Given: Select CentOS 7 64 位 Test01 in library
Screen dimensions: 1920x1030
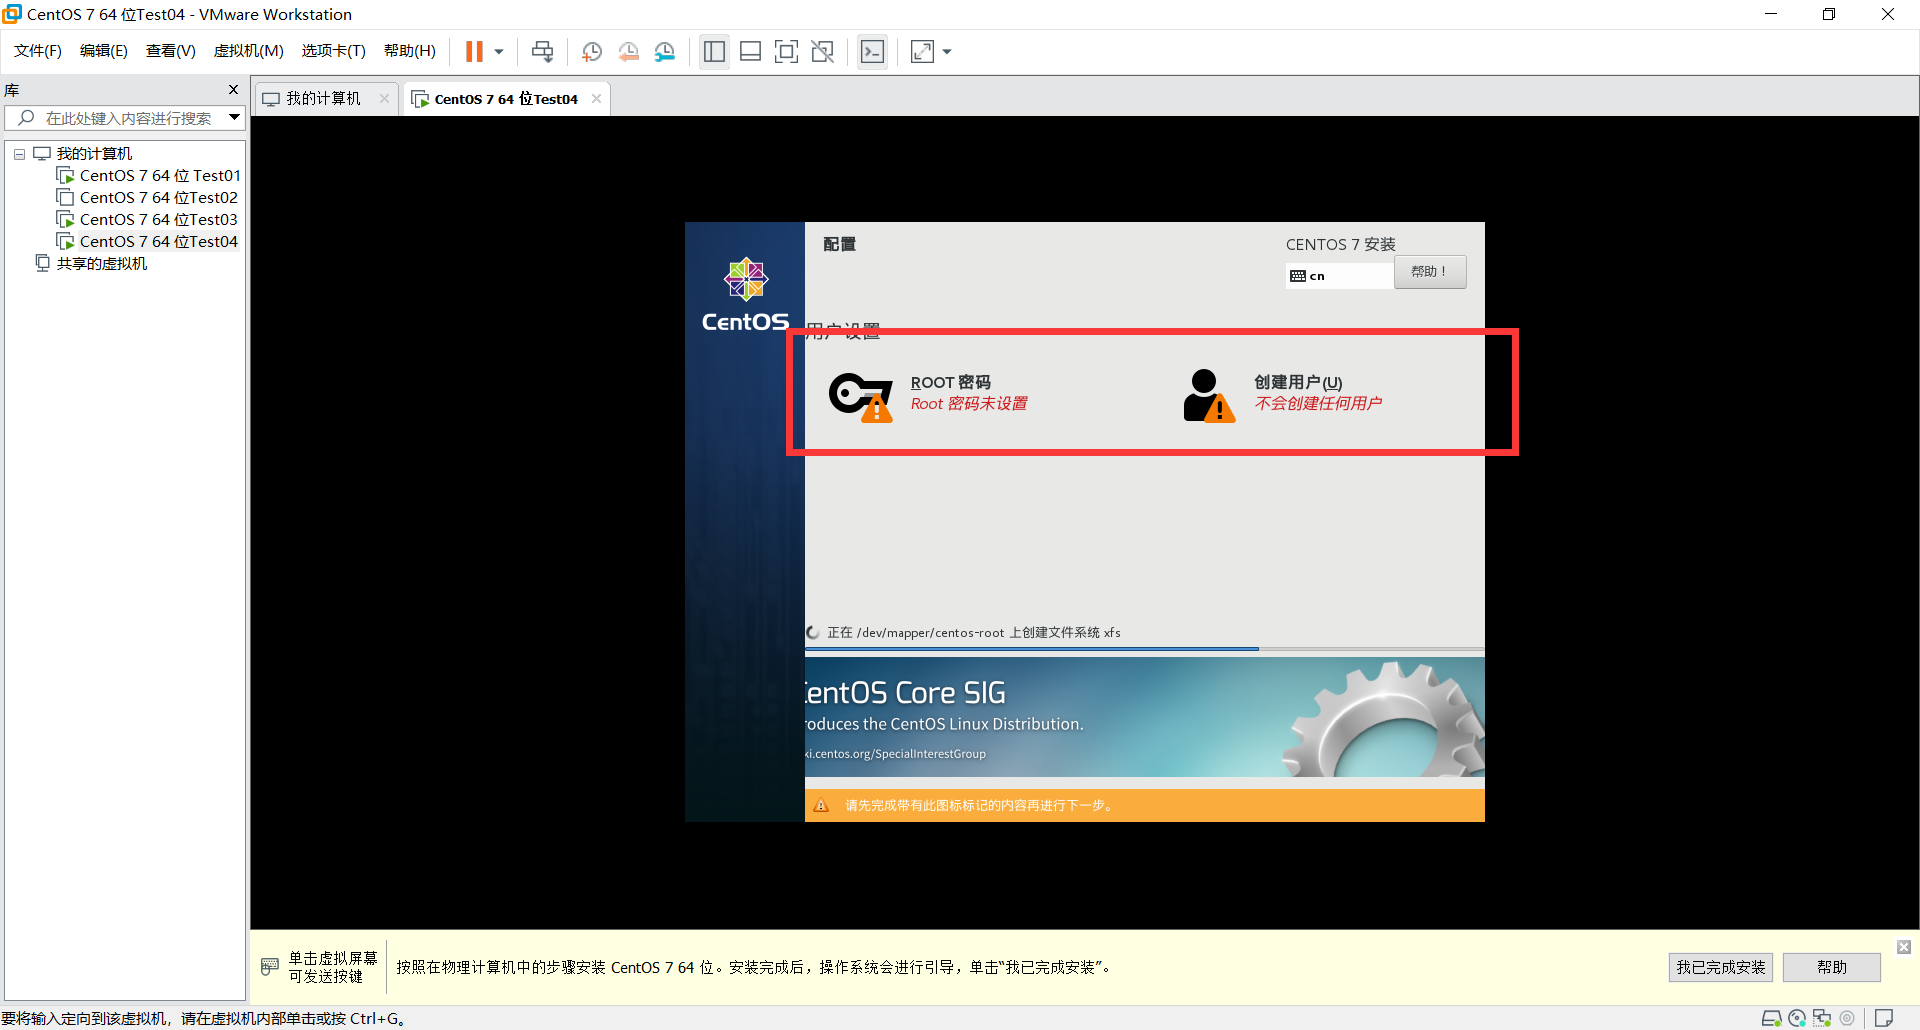Looking at the screenshot, I should pyautogui.click(x=160, y=176).
